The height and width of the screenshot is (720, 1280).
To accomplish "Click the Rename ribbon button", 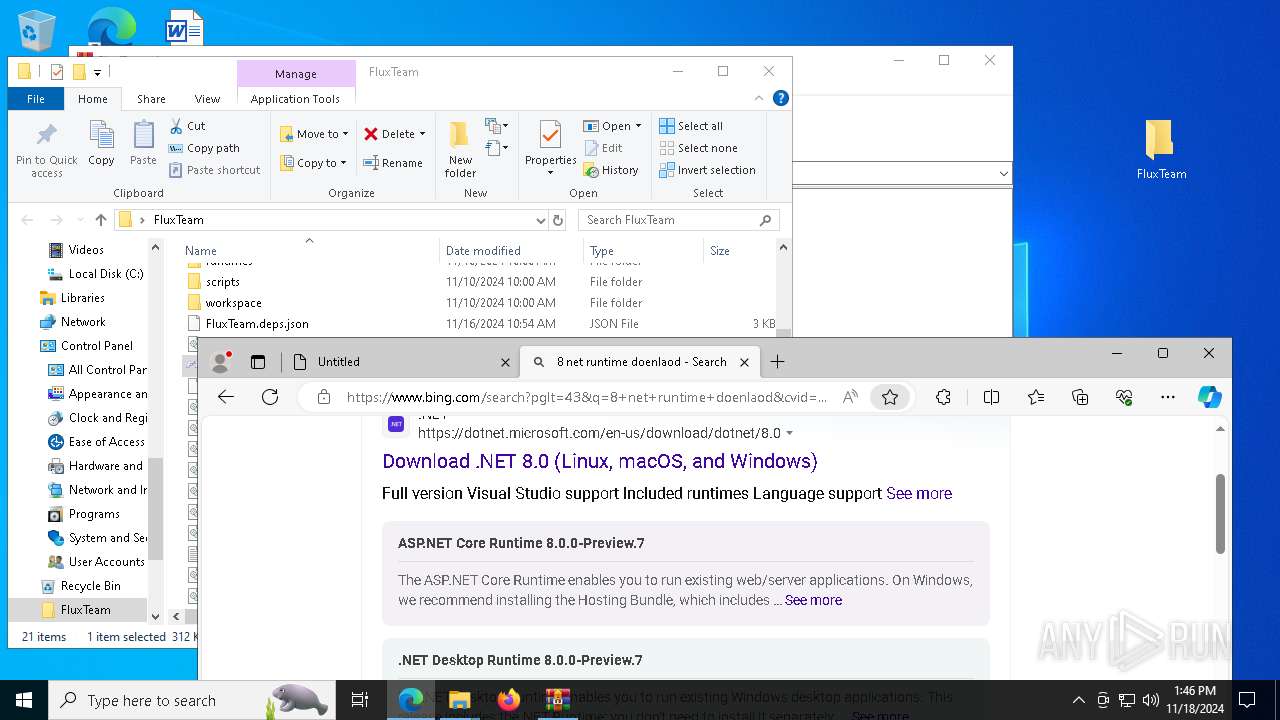I will (x=393, y=163).
